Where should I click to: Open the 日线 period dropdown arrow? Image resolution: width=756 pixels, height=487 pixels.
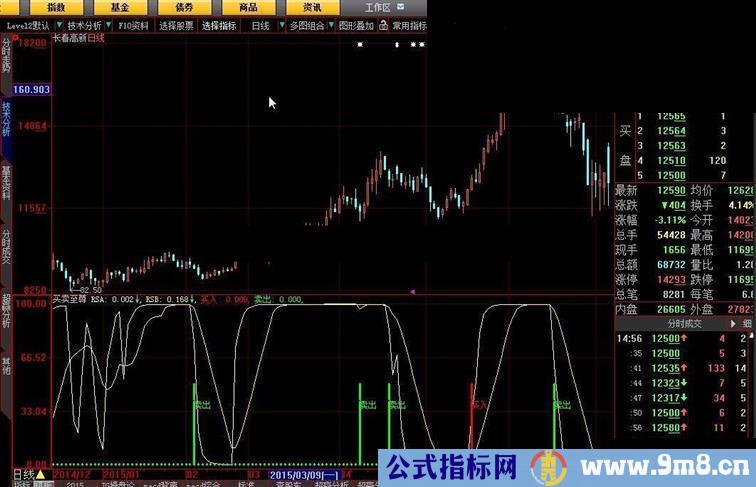click(x=280, y=26)
